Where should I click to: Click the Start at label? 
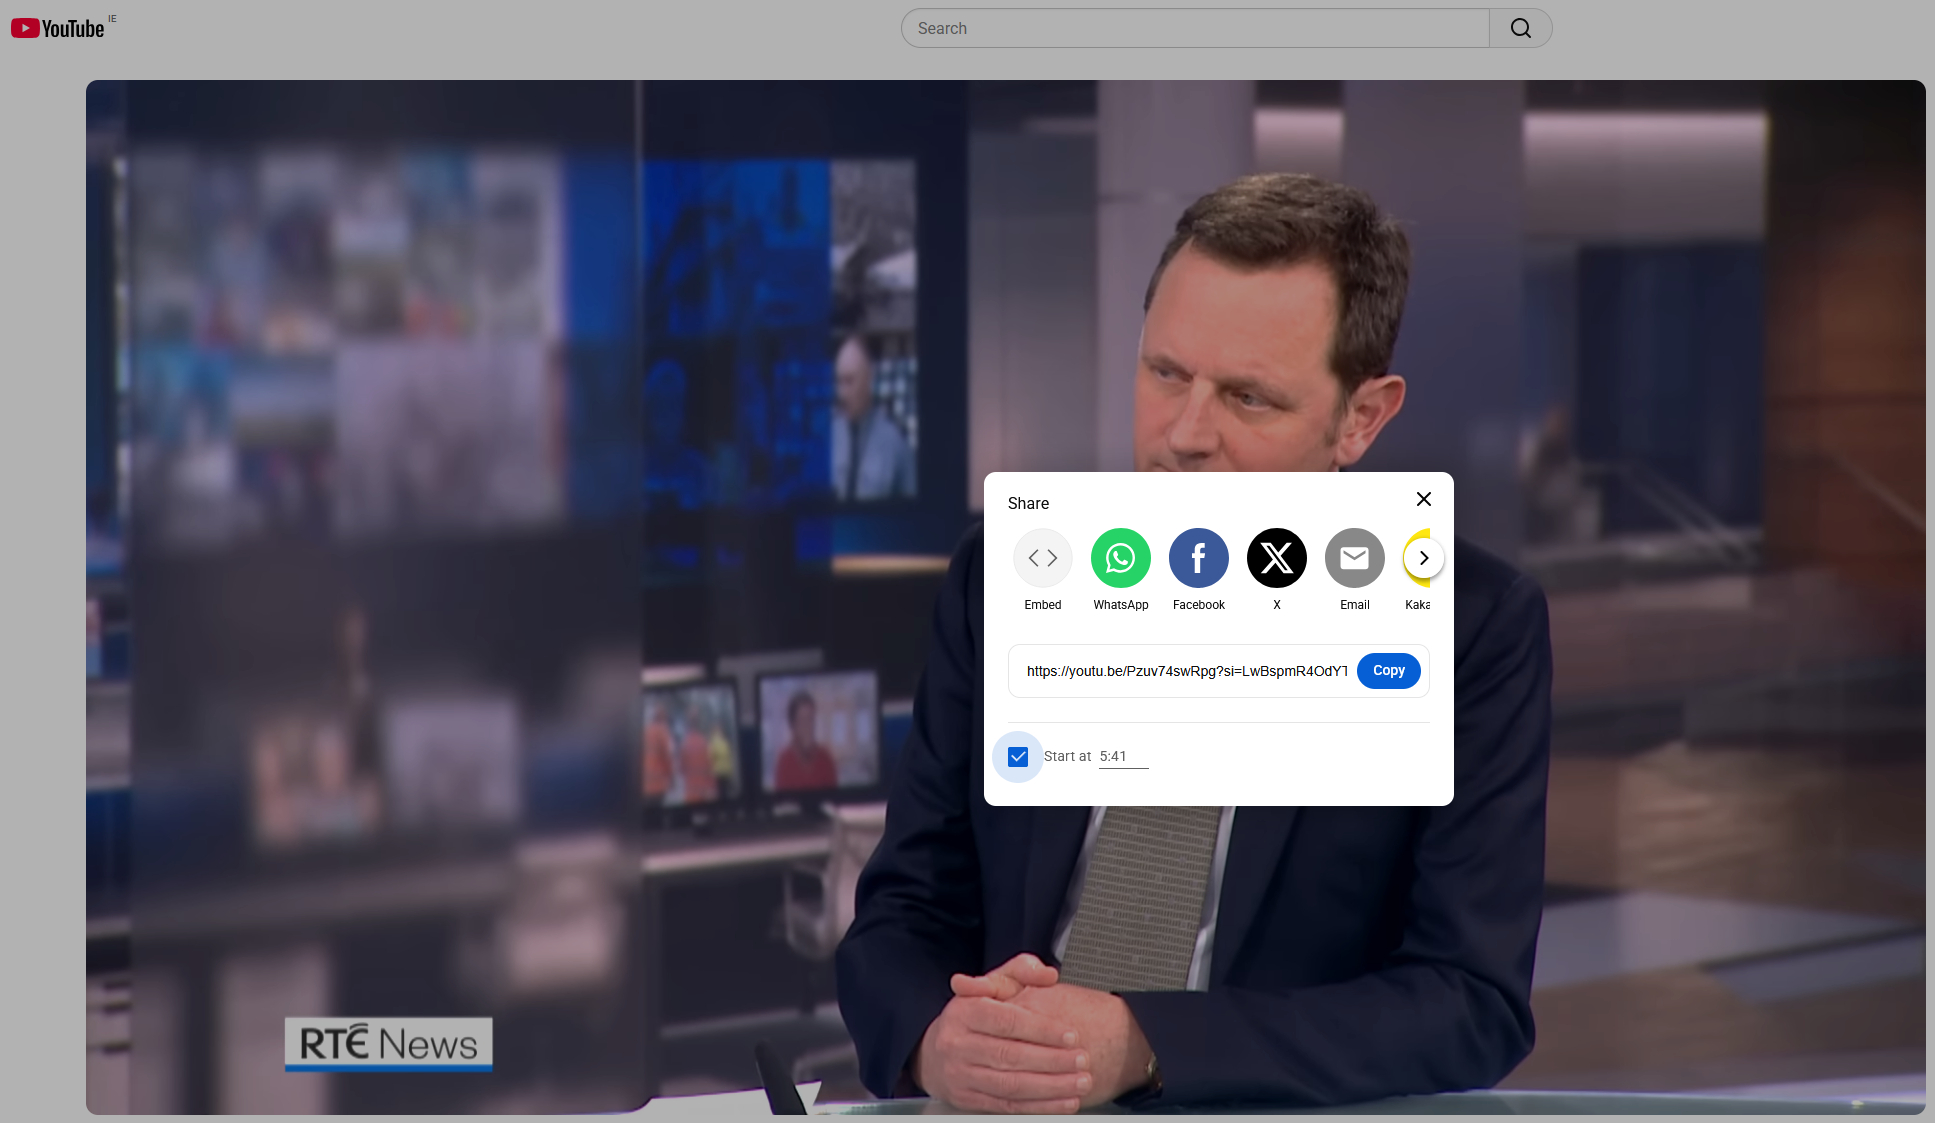tap(1067, 757)
